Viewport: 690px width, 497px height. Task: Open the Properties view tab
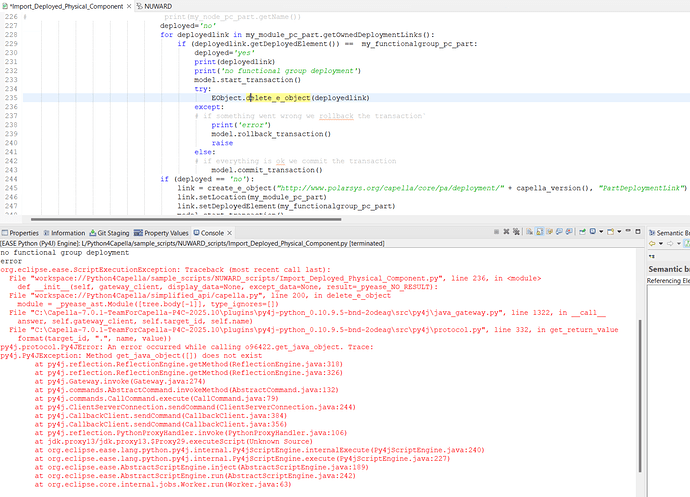pos(20,233)
